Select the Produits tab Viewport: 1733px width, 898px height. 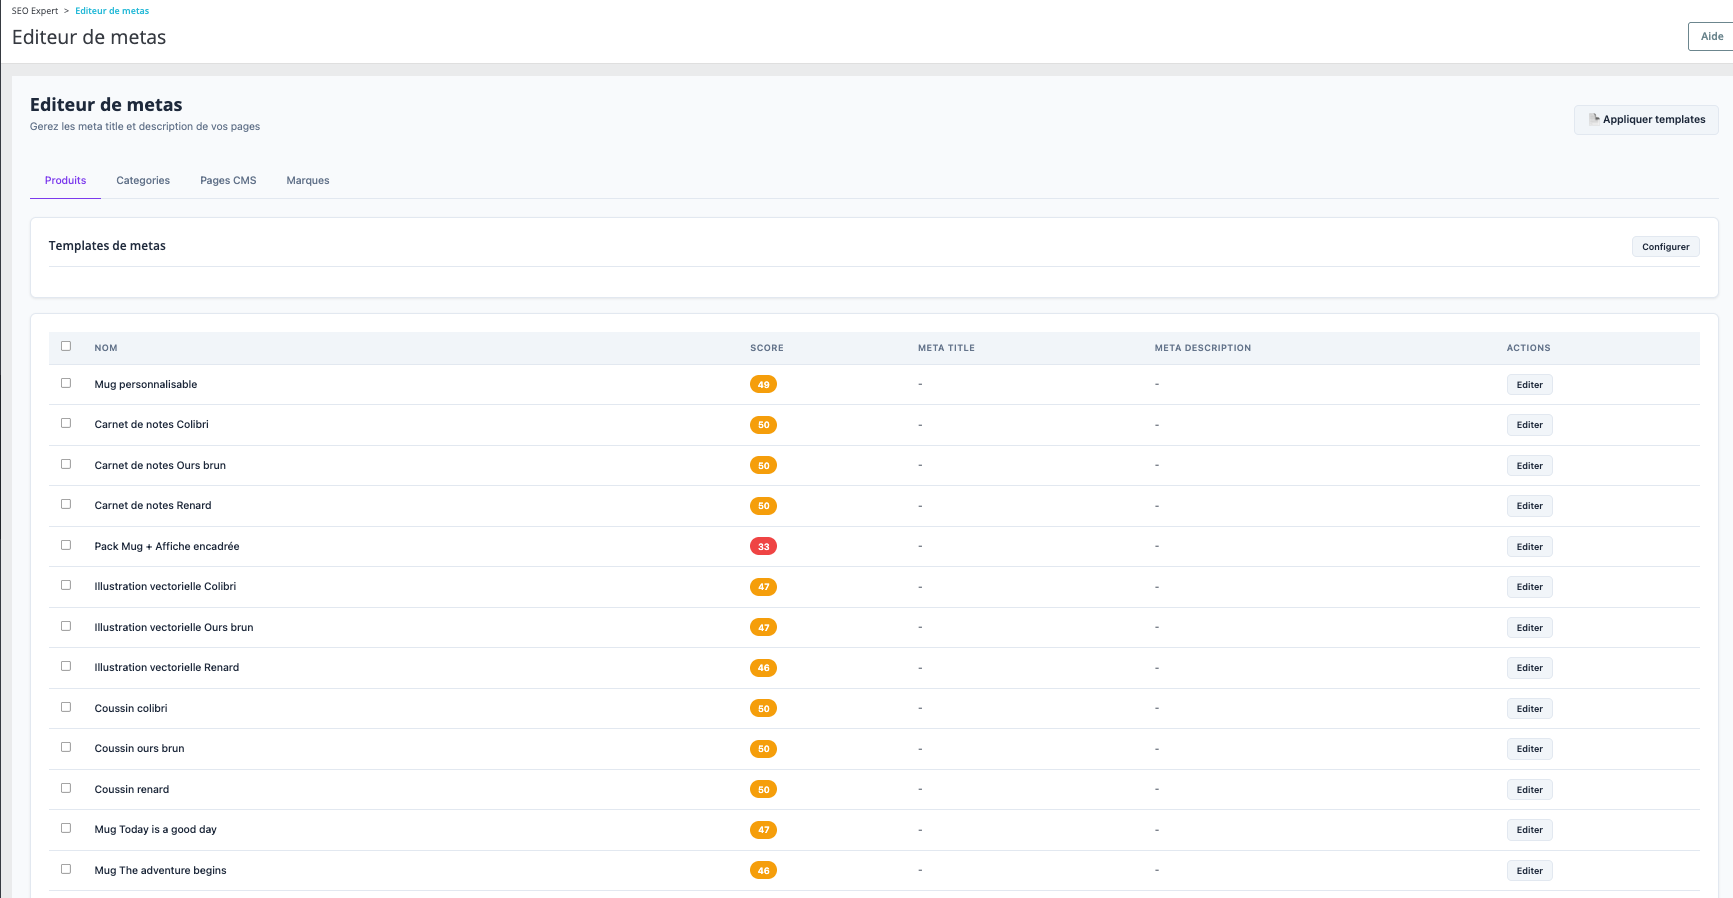pyautogui.click(x=65, y=181)
